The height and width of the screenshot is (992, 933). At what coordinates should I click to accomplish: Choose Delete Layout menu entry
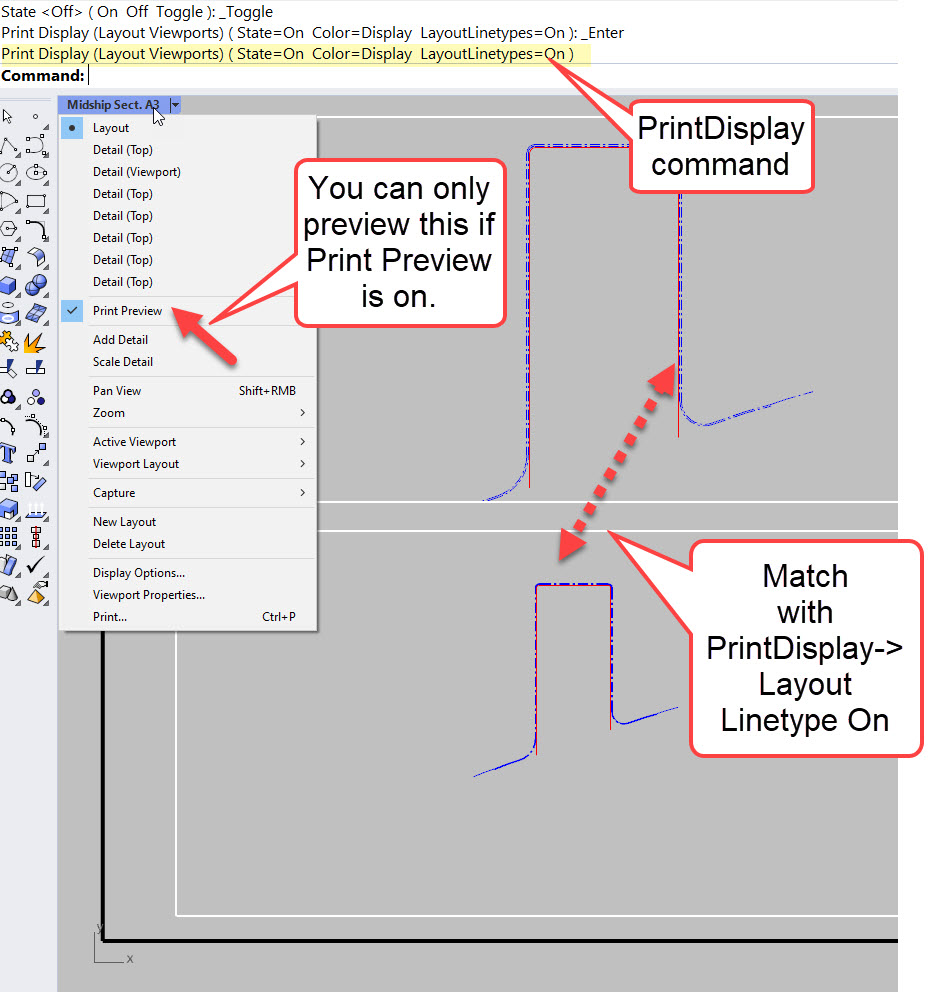(x=129, y=544)
